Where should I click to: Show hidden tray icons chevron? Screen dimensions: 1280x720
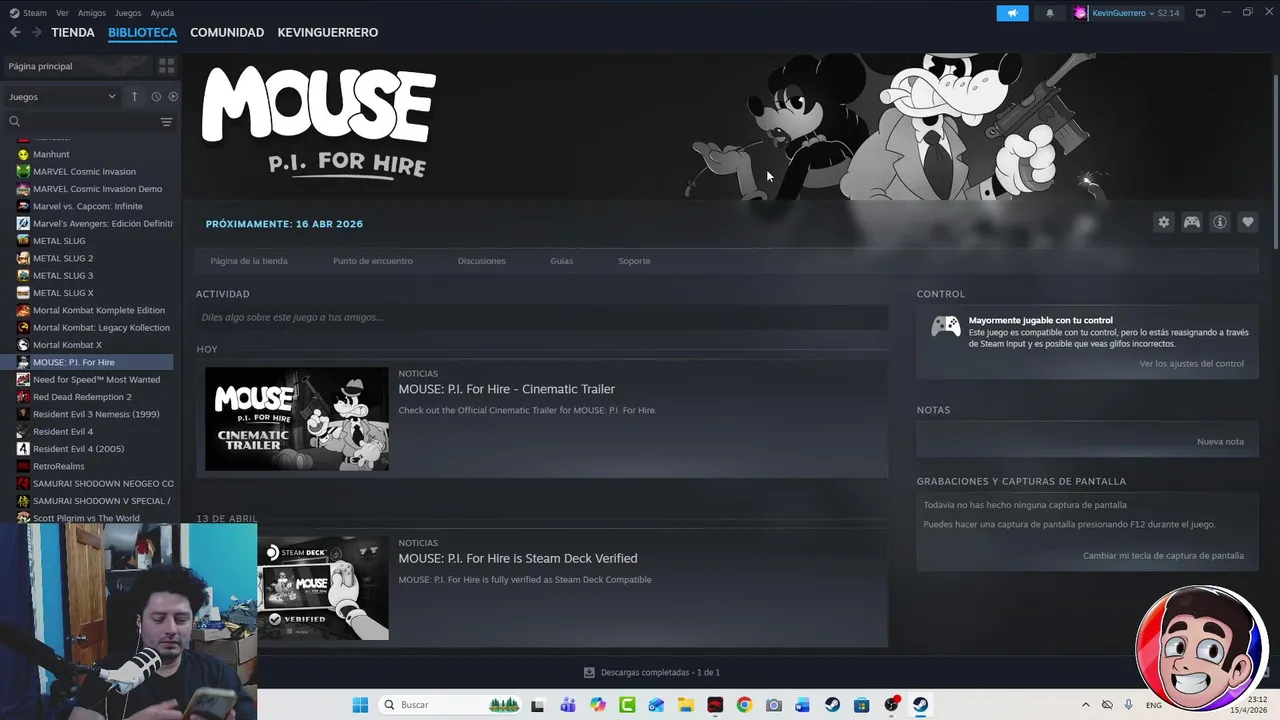click(x=1086, y=705)
